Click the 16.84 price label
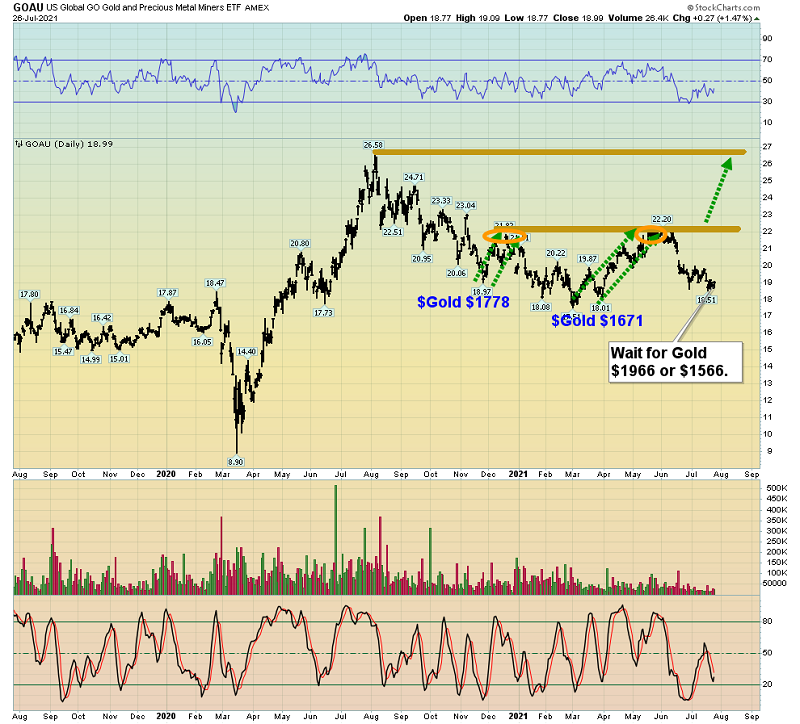This screenshot has width=800, height=724. pos(69,310)
